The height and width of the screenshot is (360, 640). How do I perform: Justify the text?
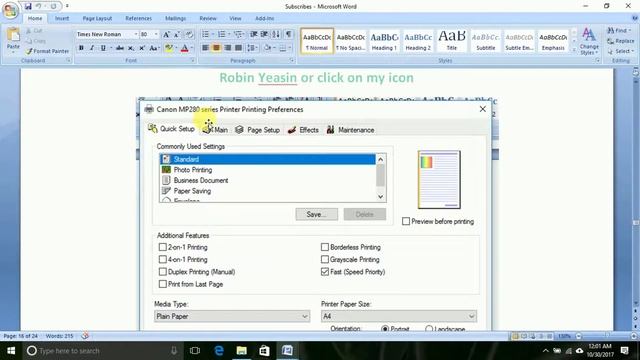tap(238, 48)
